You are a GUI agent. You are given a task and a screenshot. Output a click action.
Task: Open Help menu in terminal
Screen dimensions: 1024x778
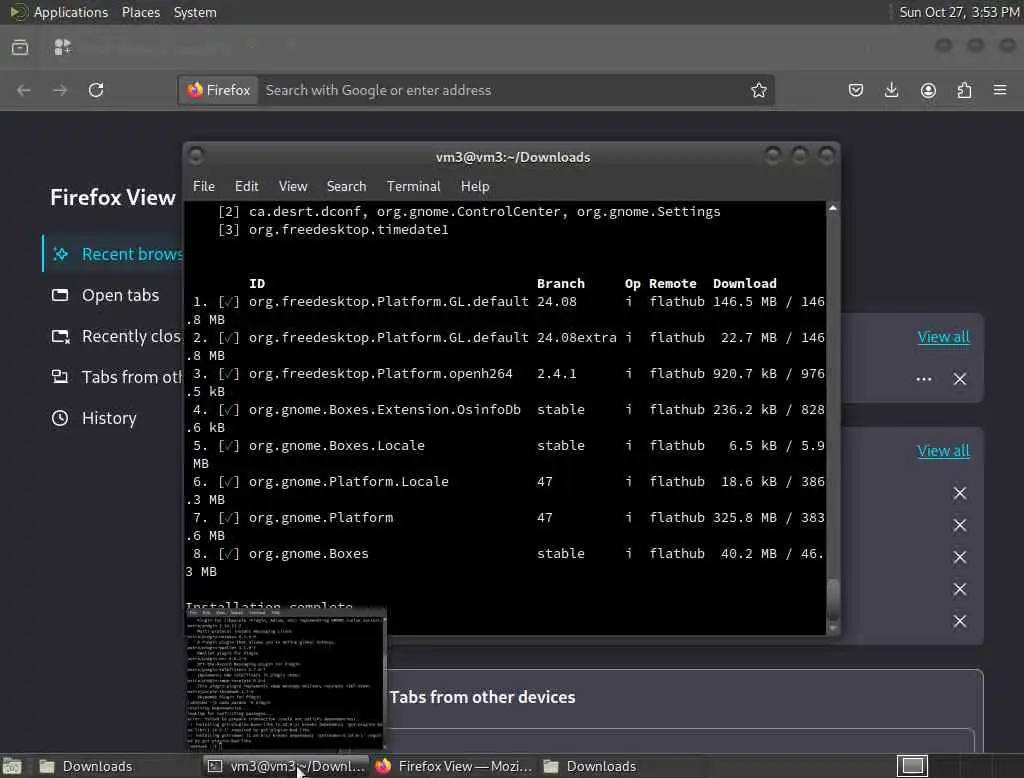[475, 186]
